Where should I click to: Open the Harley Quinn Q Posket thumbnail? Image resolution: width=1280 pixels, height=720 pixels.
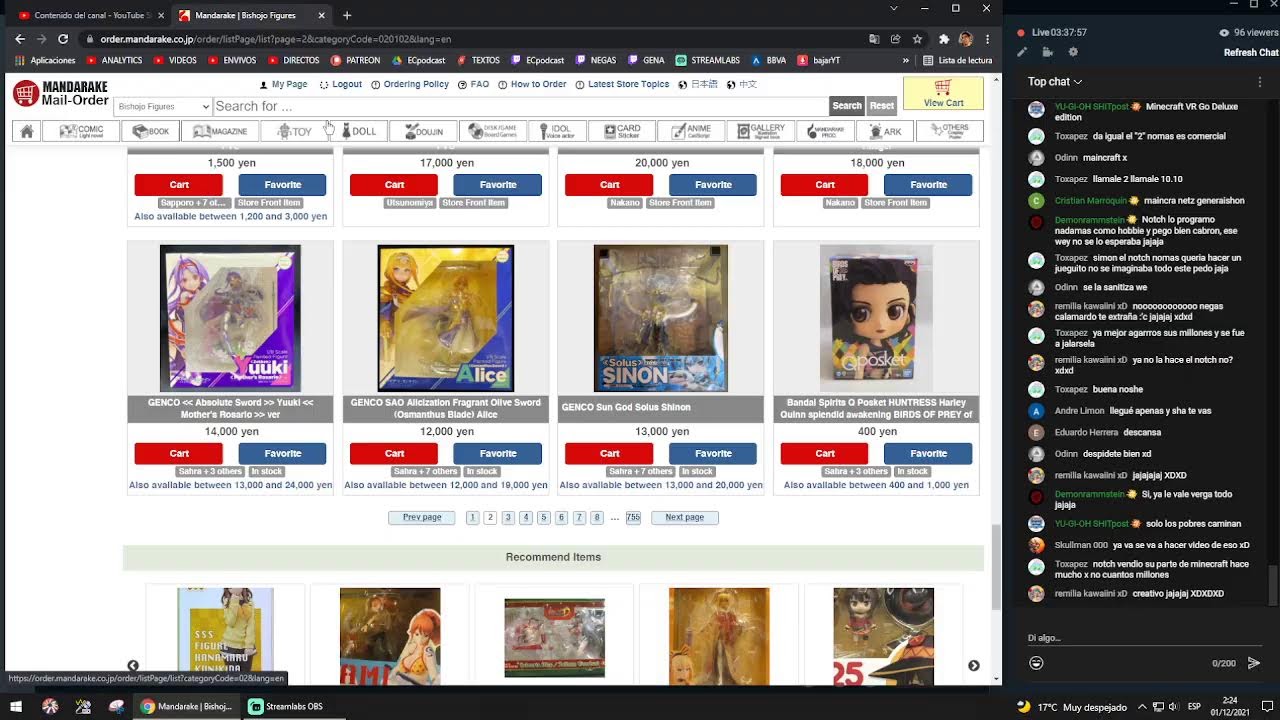pyautogui.click(x=876, y=318)
